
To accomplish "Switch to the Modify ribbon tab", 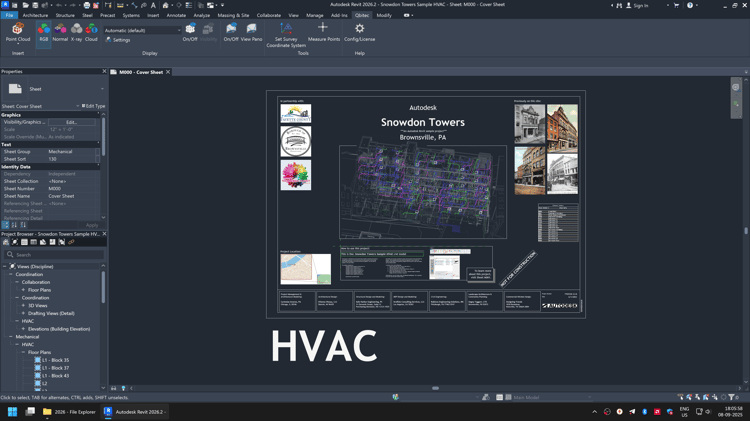I will pos(384,15).
